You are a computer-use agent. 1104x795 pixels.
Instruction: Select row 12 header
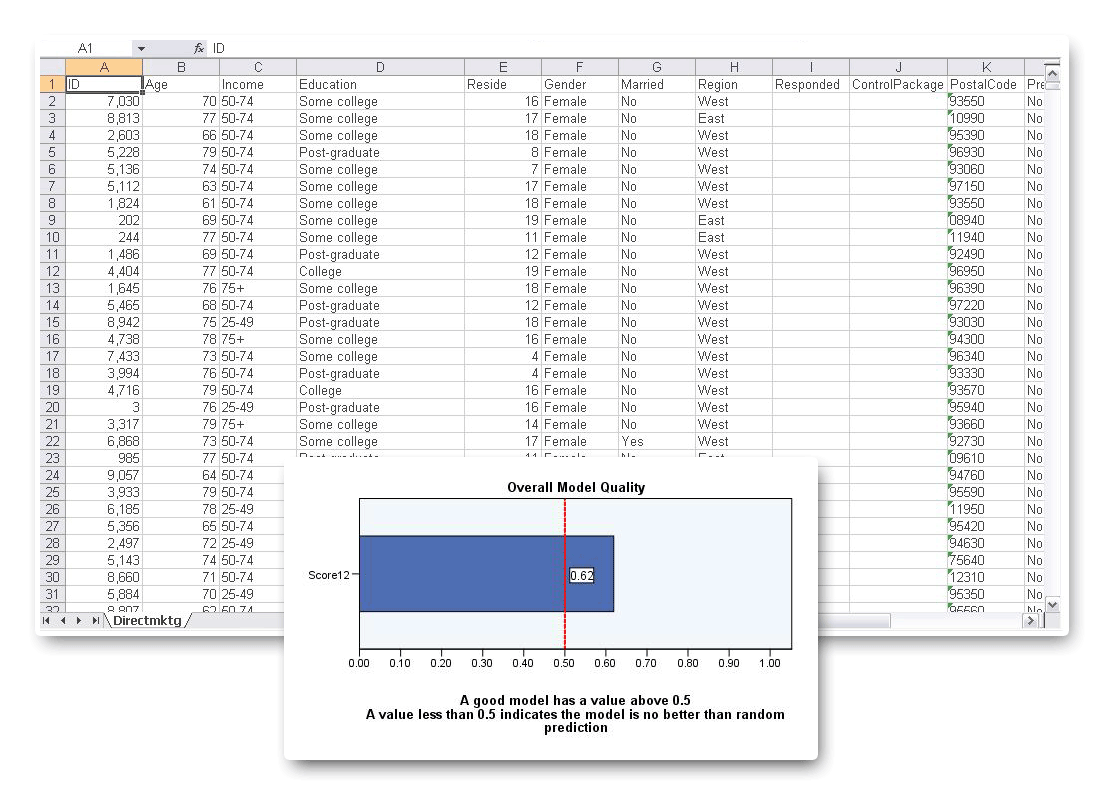point(52,271)
